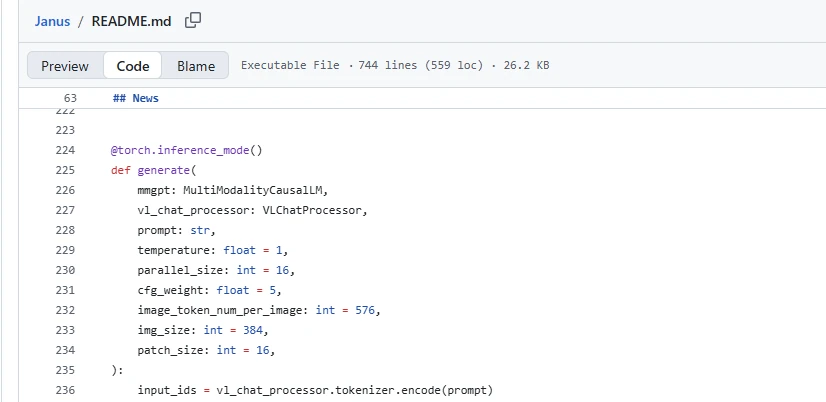Click the README.md file name in breadcrumb

coord(131,22)
